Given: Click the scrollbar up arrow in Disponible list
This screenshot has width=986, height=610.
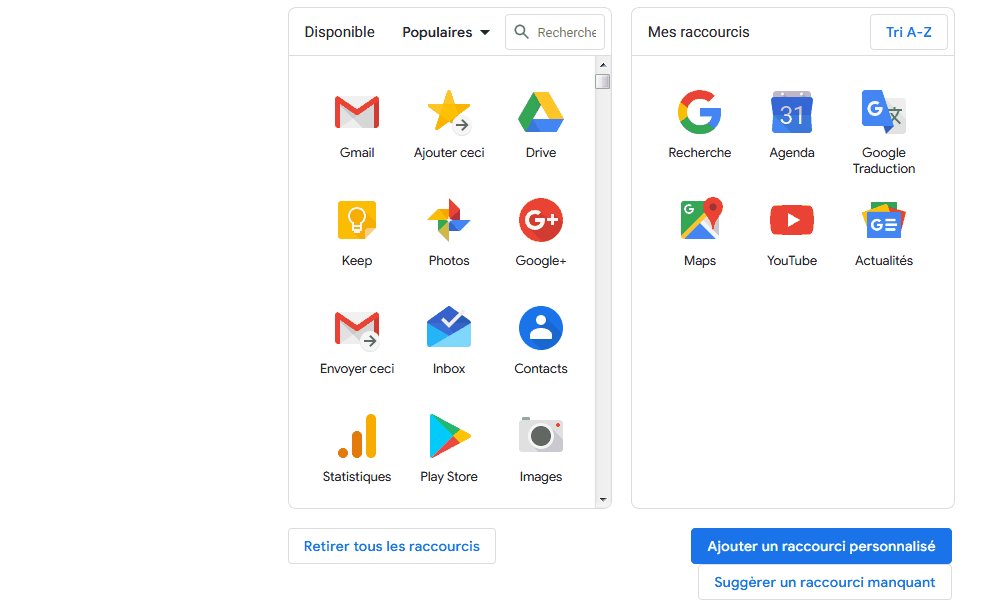Looking at the screenshot, I should (603, 65).
